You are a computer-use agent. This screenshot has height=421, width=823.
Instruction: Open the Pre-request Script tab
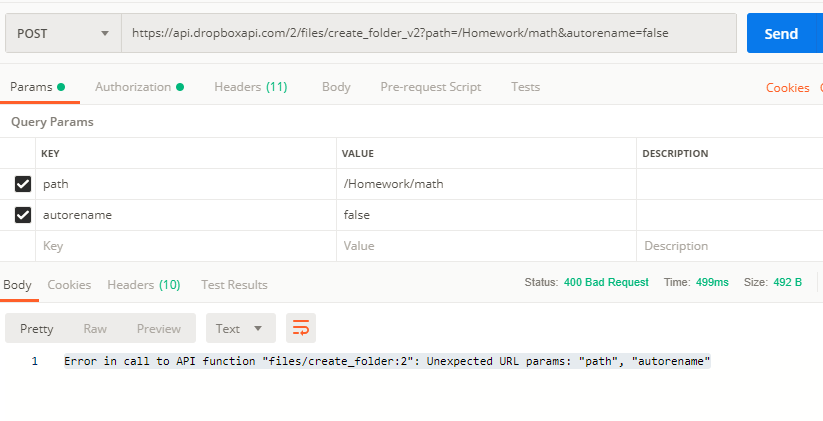click(430, 87)
